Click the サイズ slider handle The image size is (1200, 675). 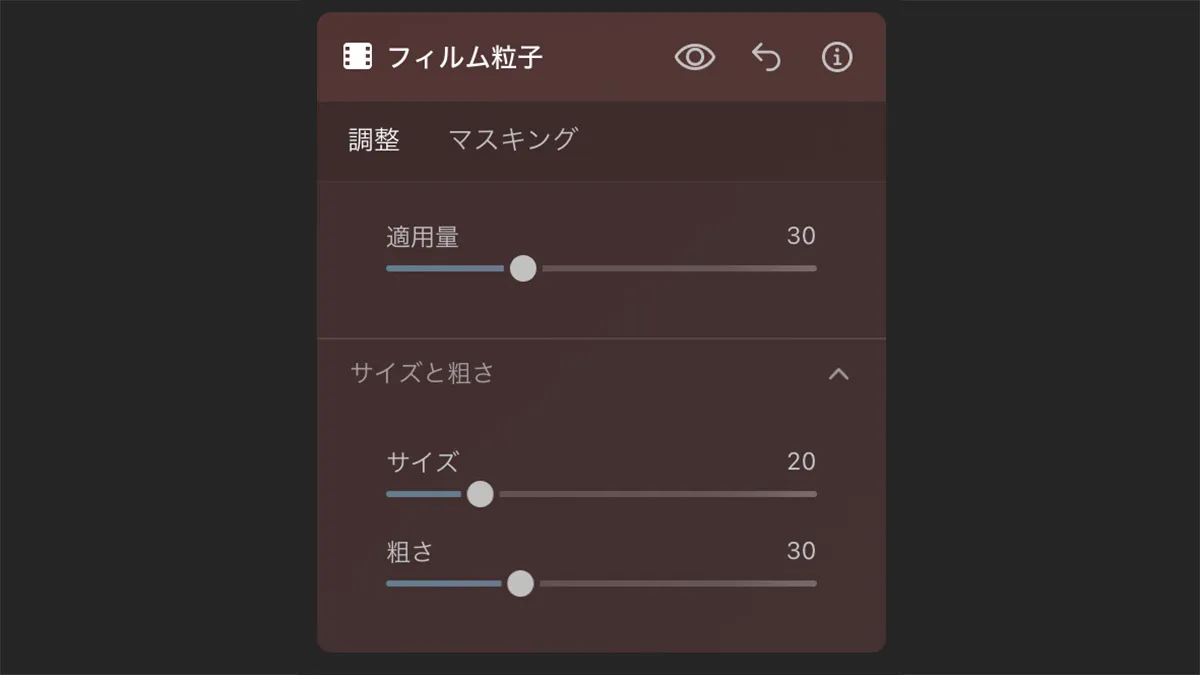pyautogui.click(x=481, y=494)
